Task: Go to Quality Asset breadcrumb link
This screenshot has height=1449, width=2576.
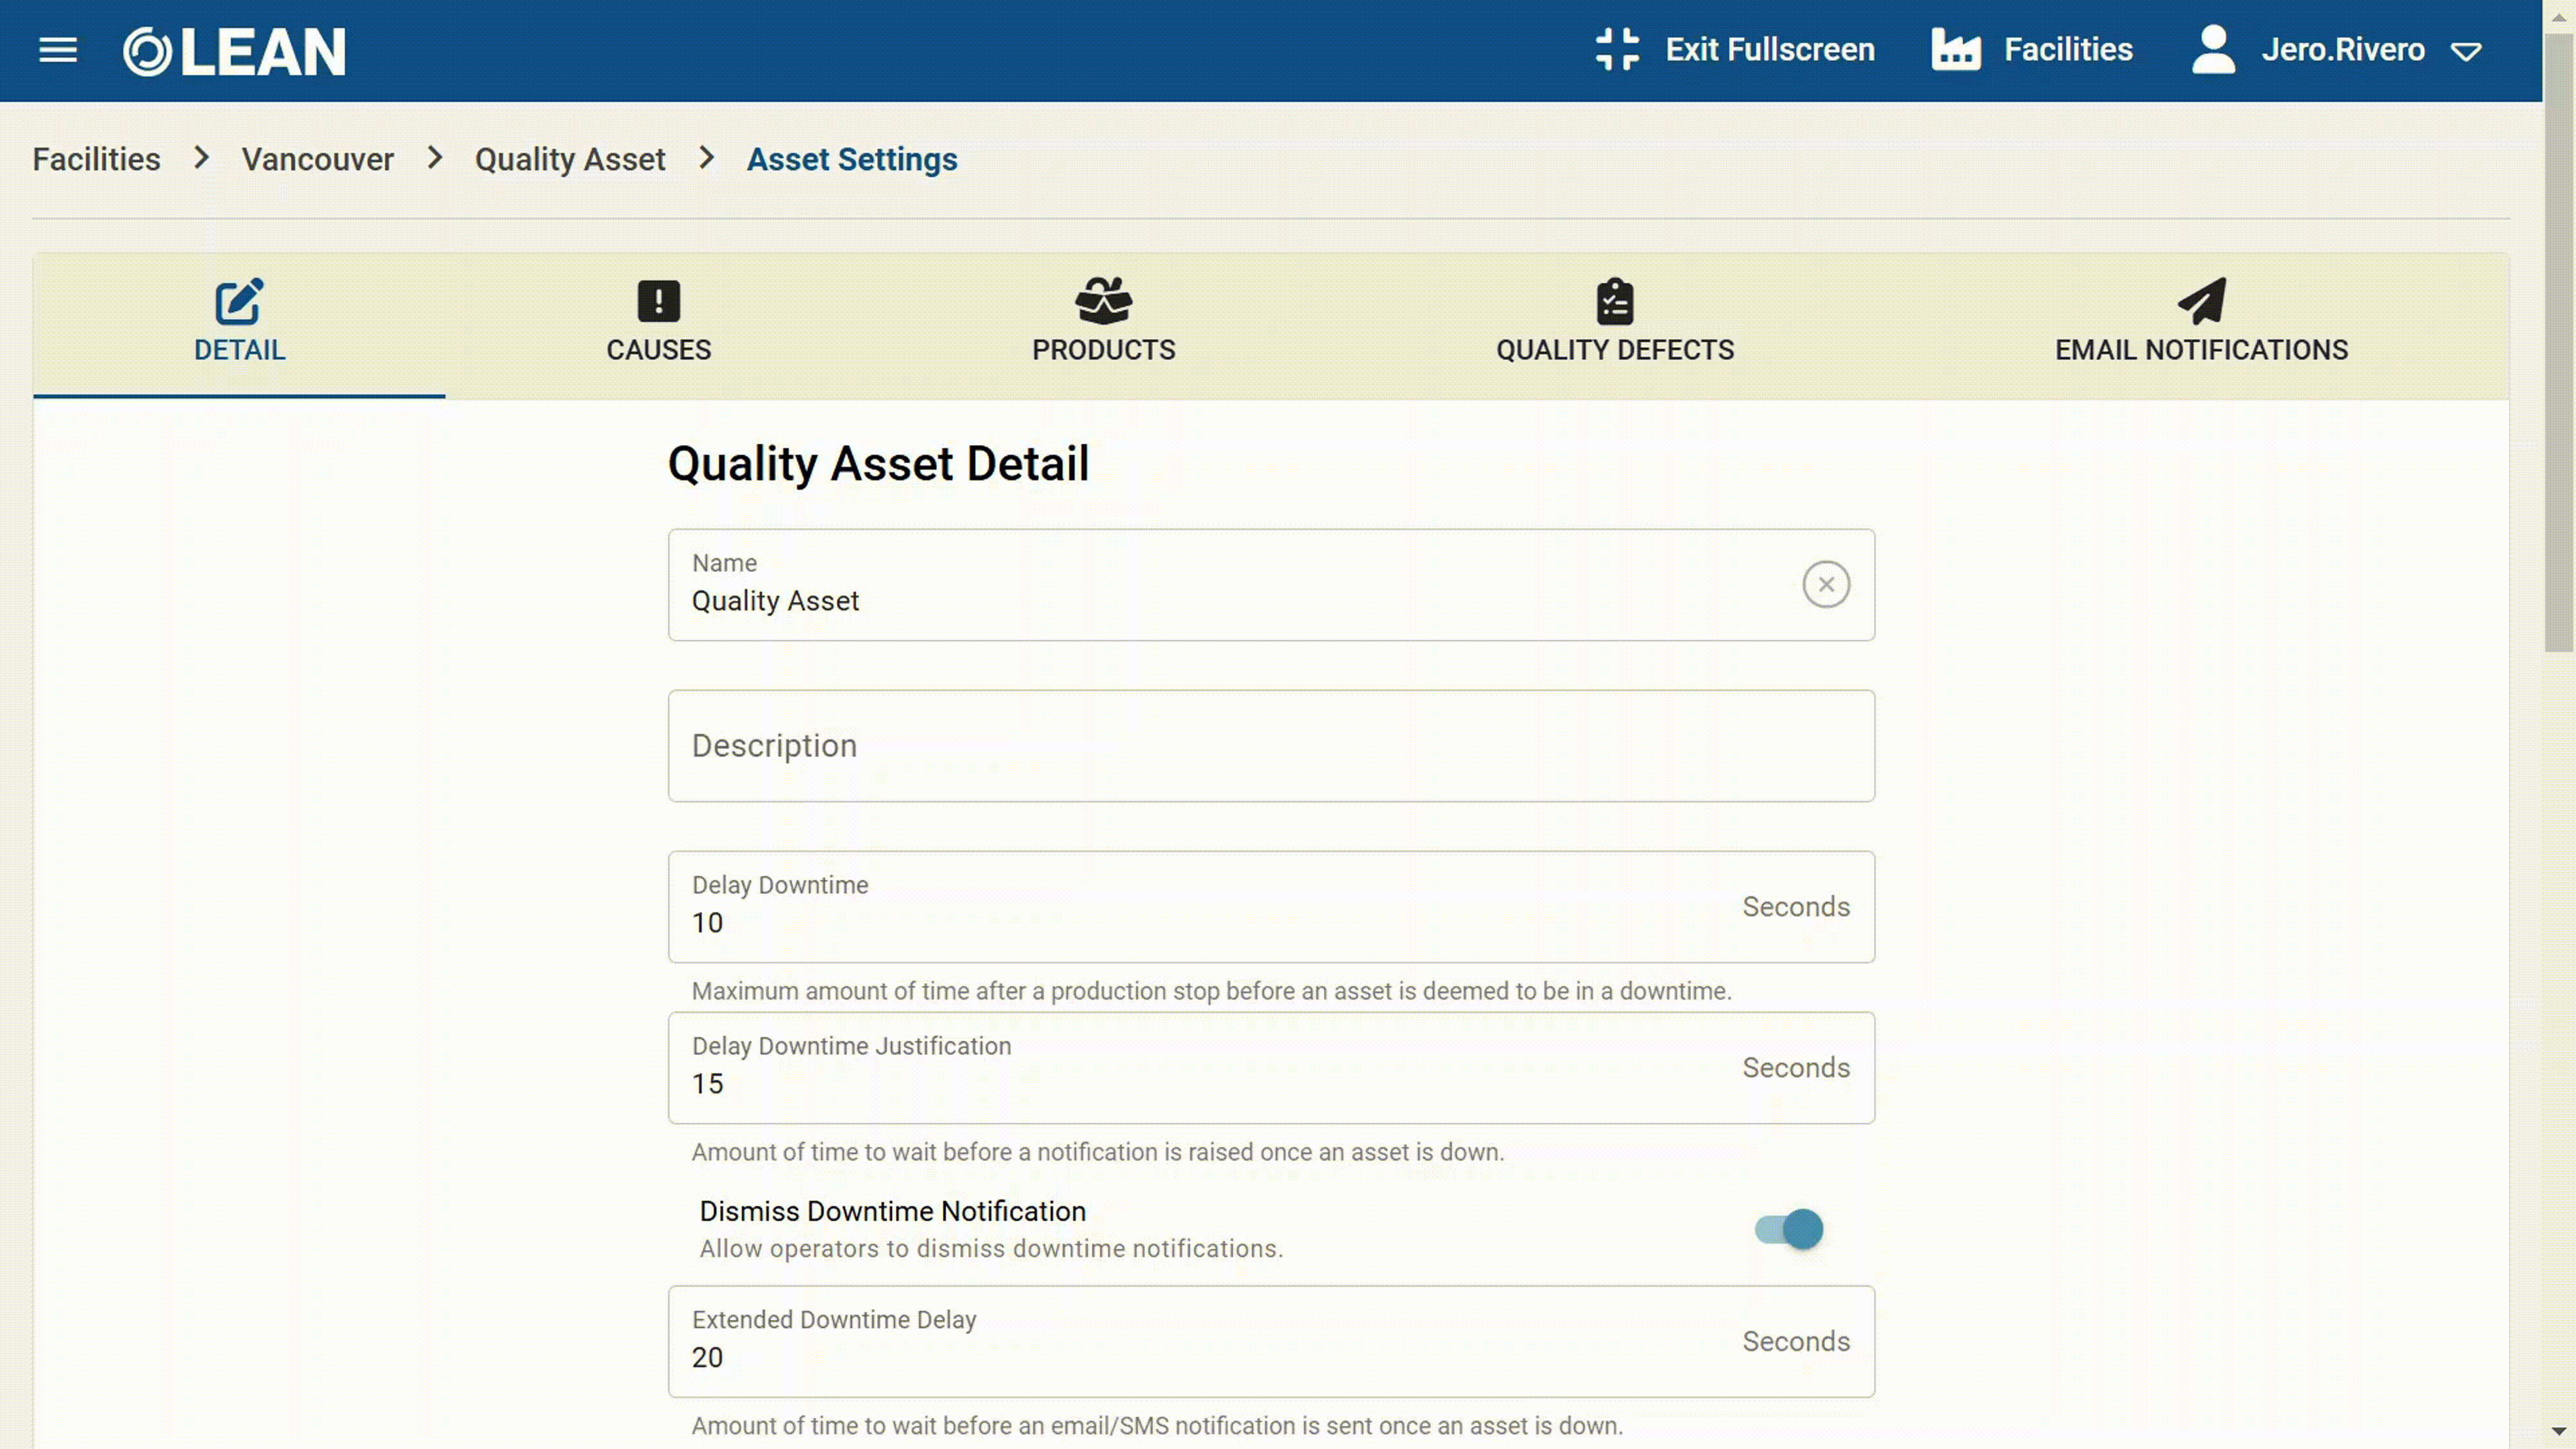Action: click(570, 159)
